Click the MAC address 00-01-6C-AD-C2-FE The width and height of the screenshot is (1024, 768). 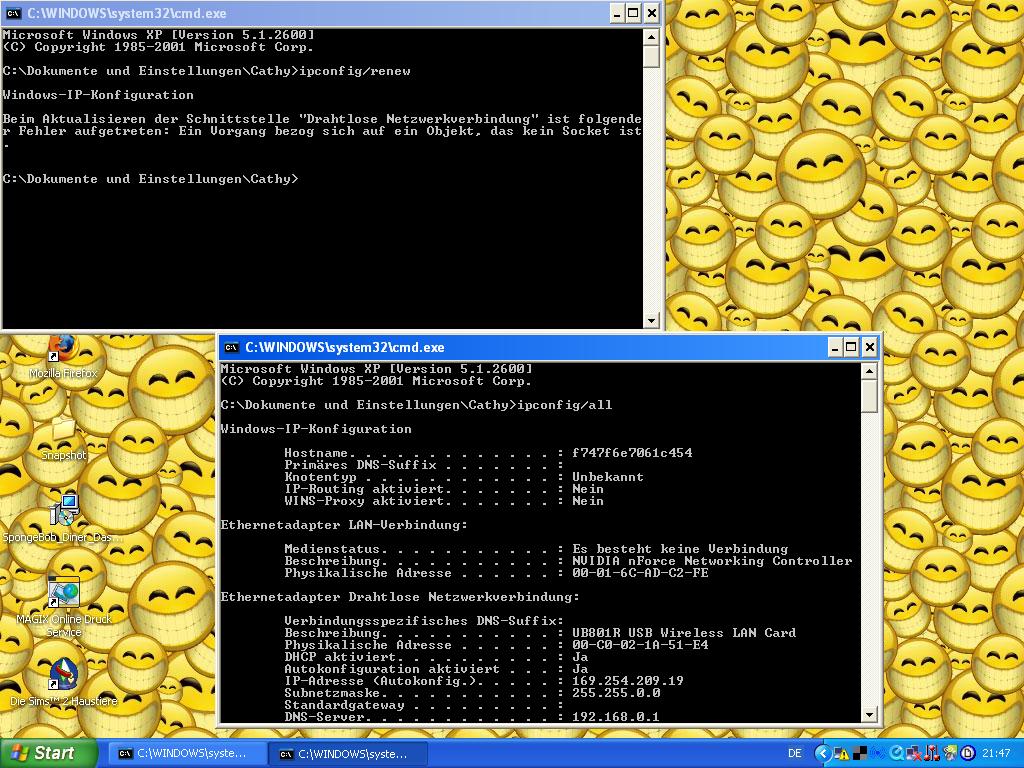(640, 573)
